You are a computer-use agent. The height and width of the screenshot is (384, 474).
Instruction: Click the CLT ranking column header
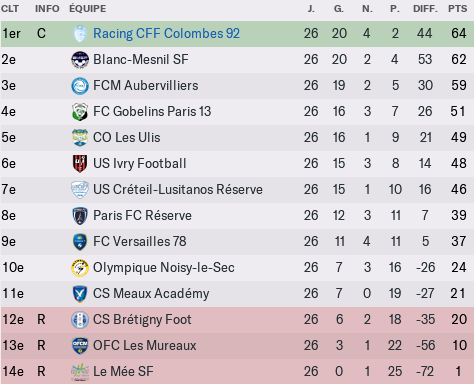pyautogui.click(x=10, y=8)
